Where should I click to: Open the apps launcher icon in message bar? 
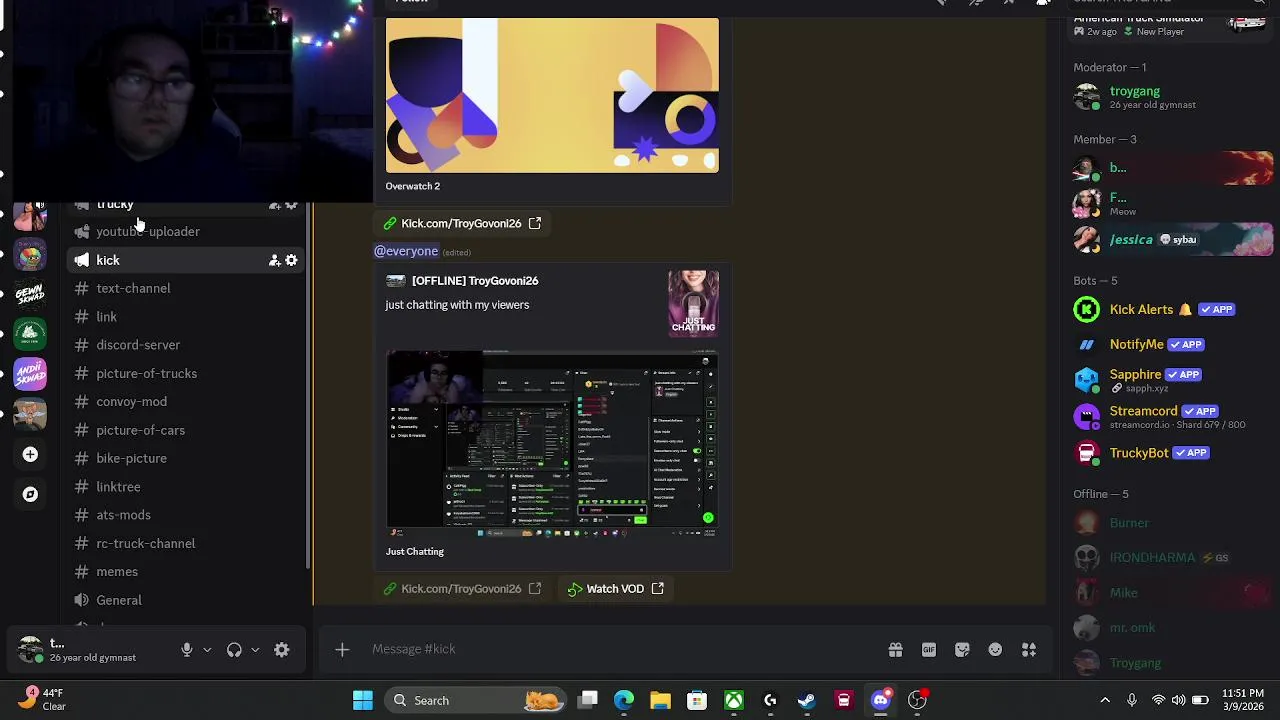(1029, 650)
